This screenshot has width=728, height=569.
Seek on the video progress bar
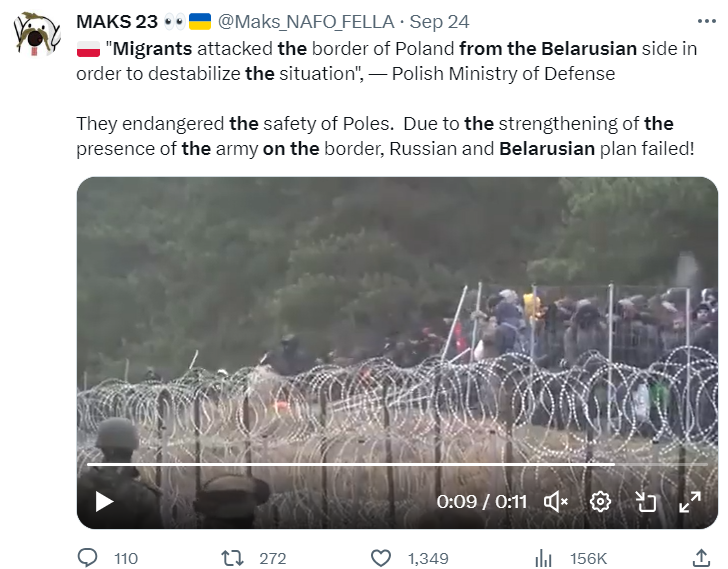397,464
